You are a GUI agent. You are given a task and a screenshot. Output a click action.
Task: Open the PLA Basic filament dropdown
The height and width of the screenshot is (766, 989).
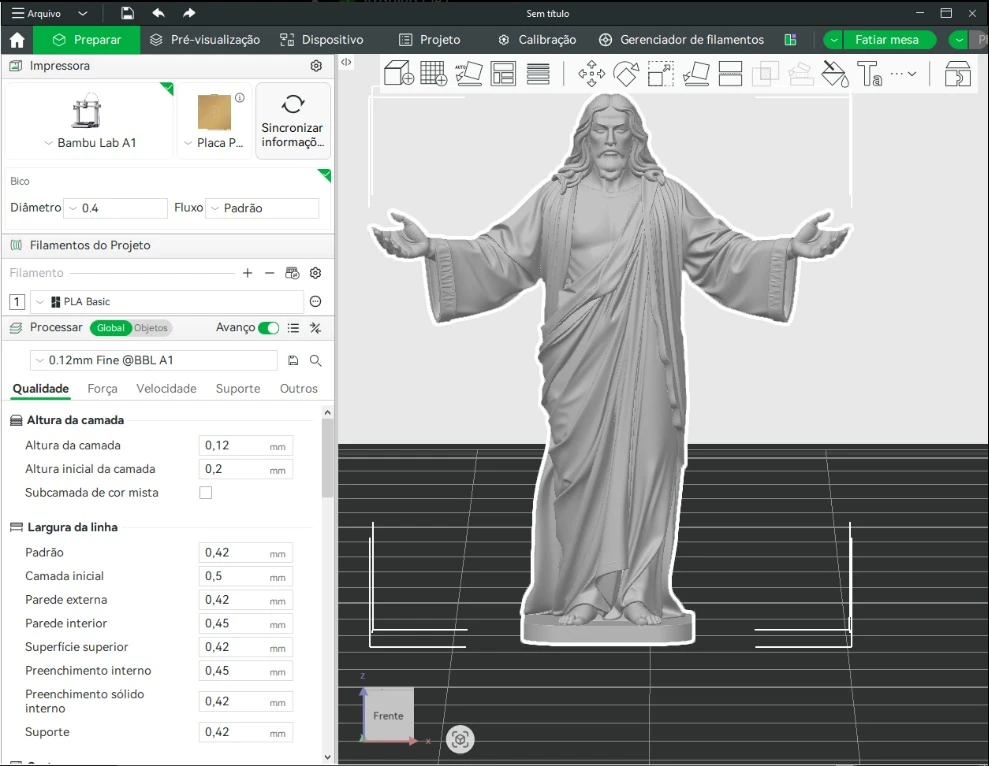point(167,302)
